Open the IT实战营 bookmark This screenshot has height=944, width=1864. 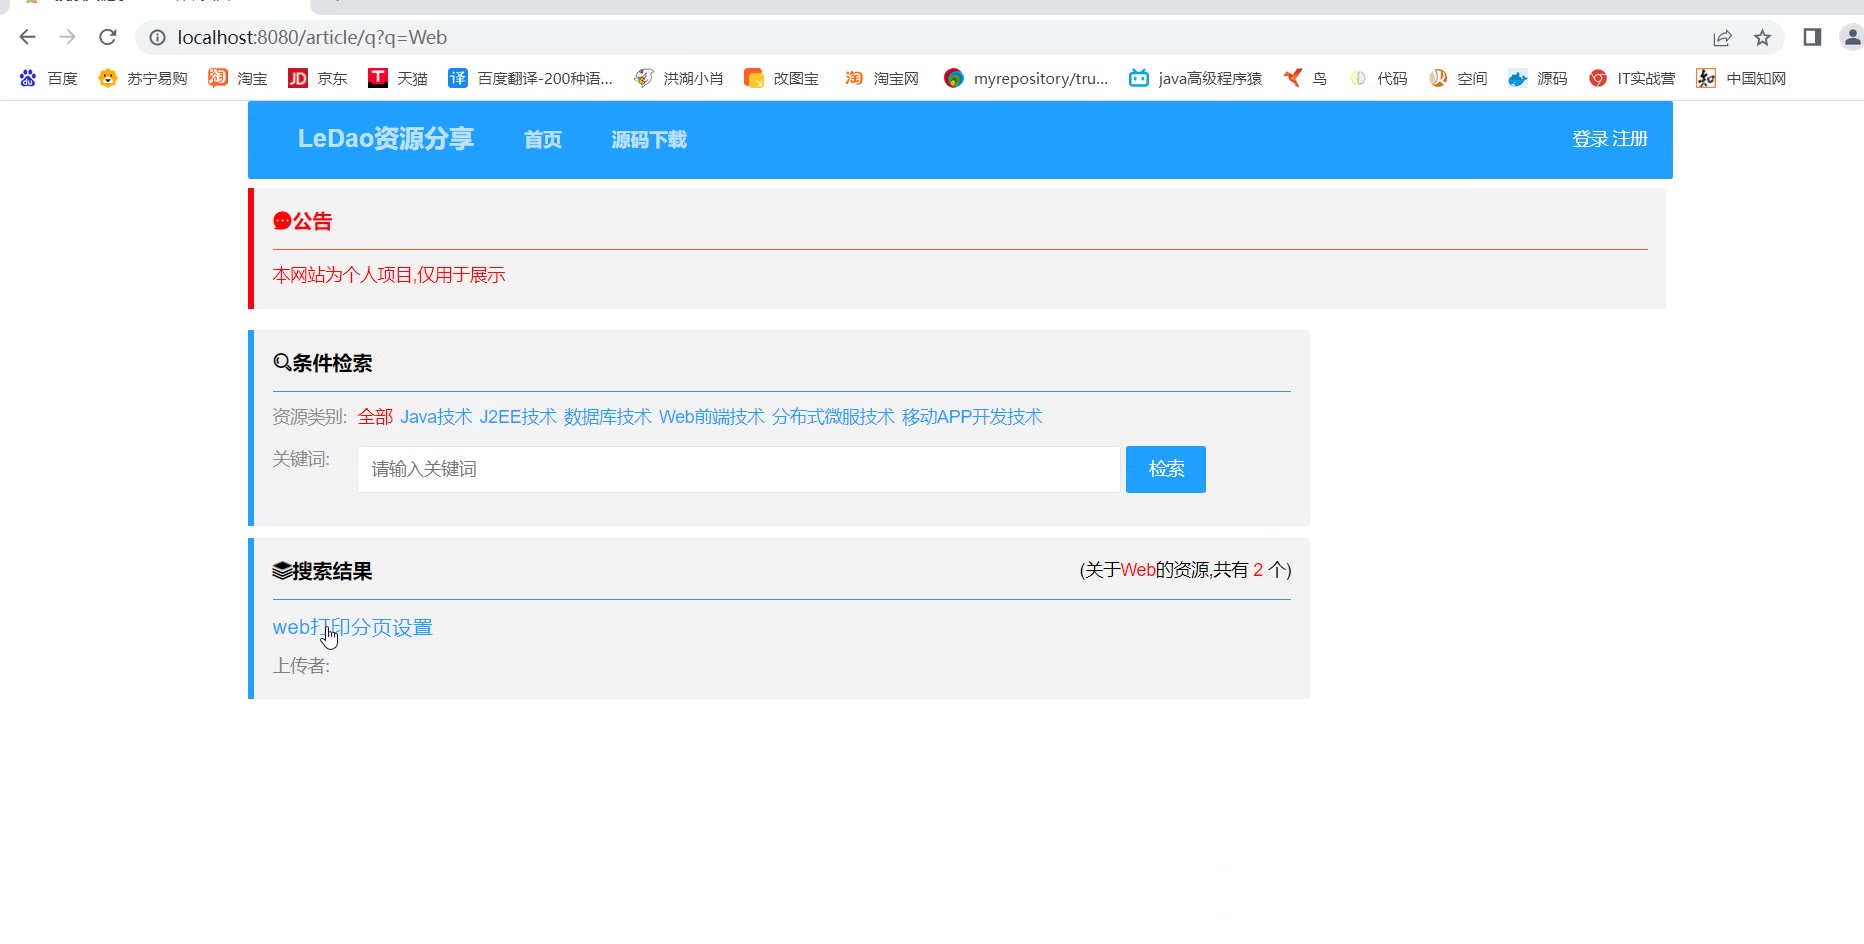(1632, 78)
